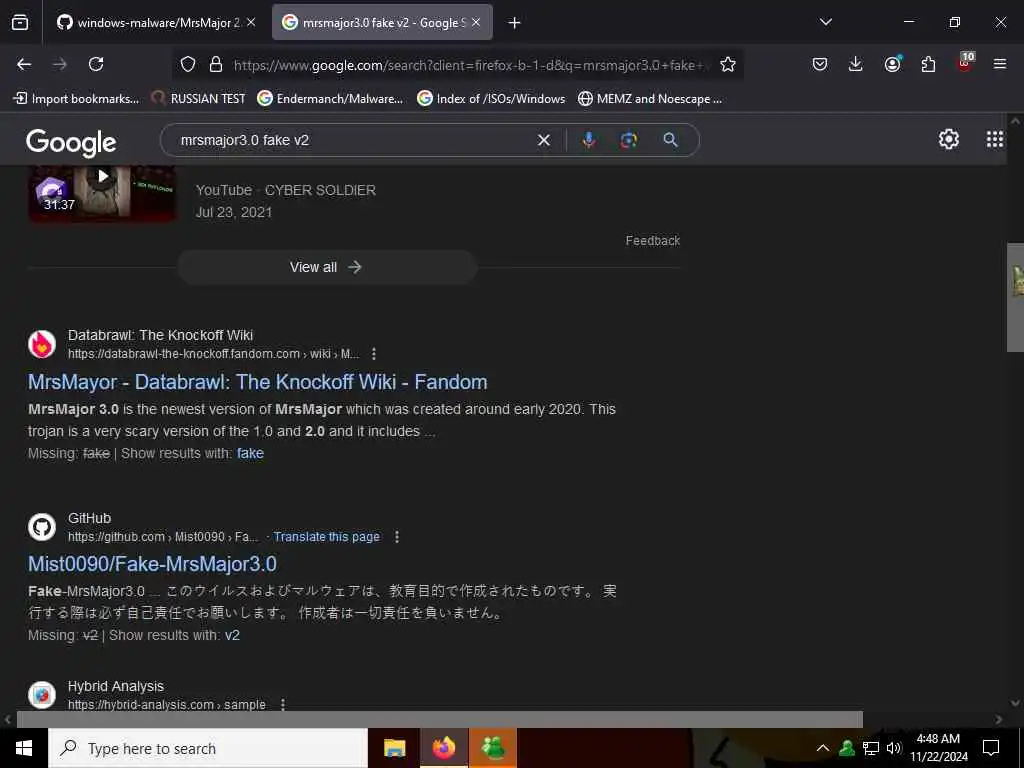Go to Google homepage via logo
Image resolution: width=1024 pixels, height=768 pixels.
[71, 142]
